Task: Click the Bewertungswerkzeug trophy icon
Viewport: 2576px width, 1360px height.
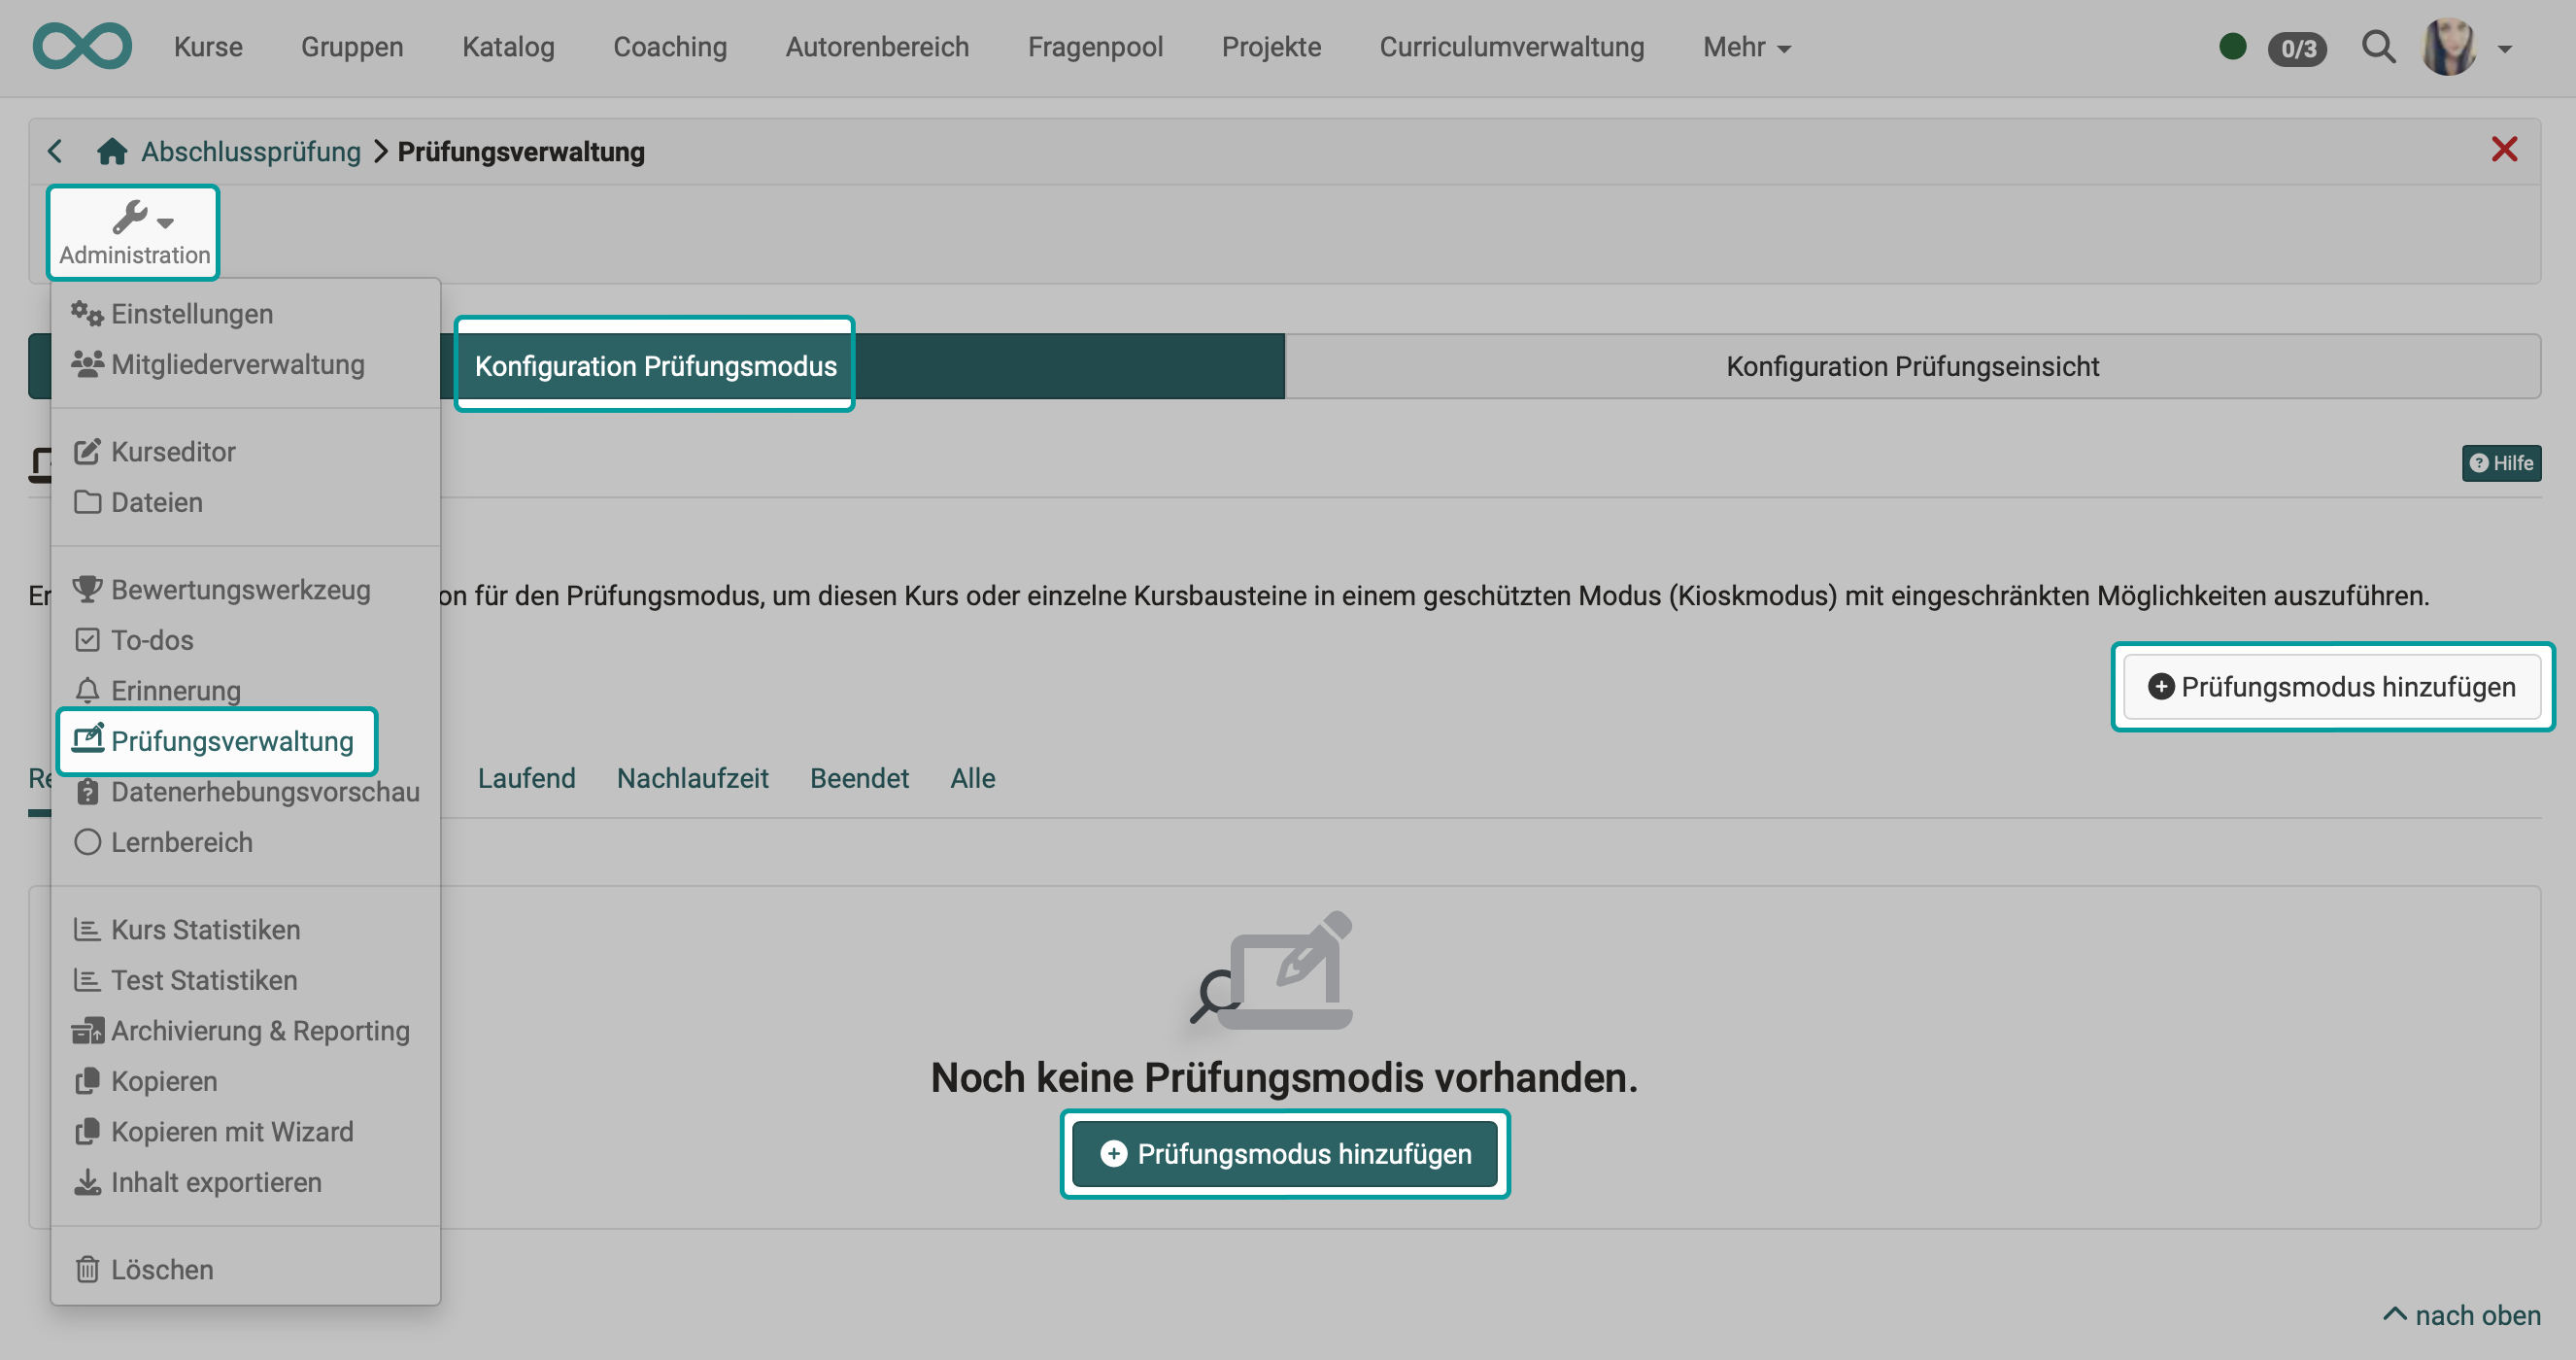Action: click(x=87, y=589)
